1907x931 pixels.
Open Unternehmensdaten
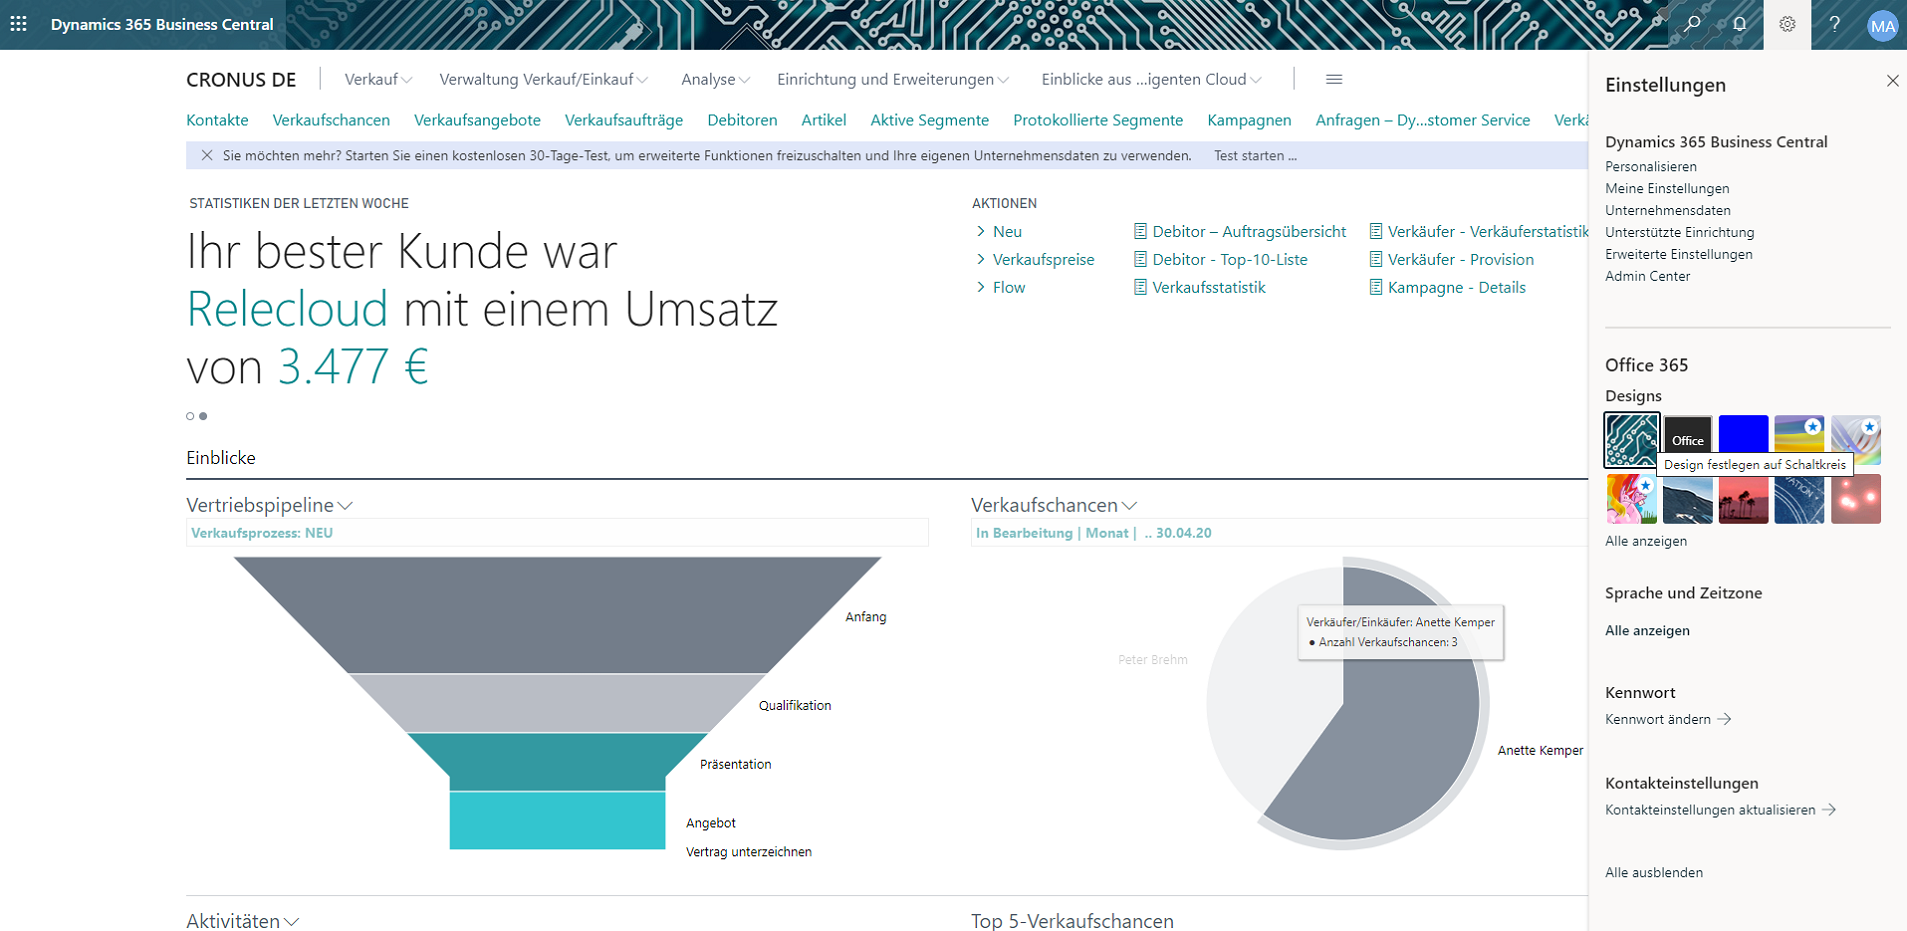(1668, 210)
